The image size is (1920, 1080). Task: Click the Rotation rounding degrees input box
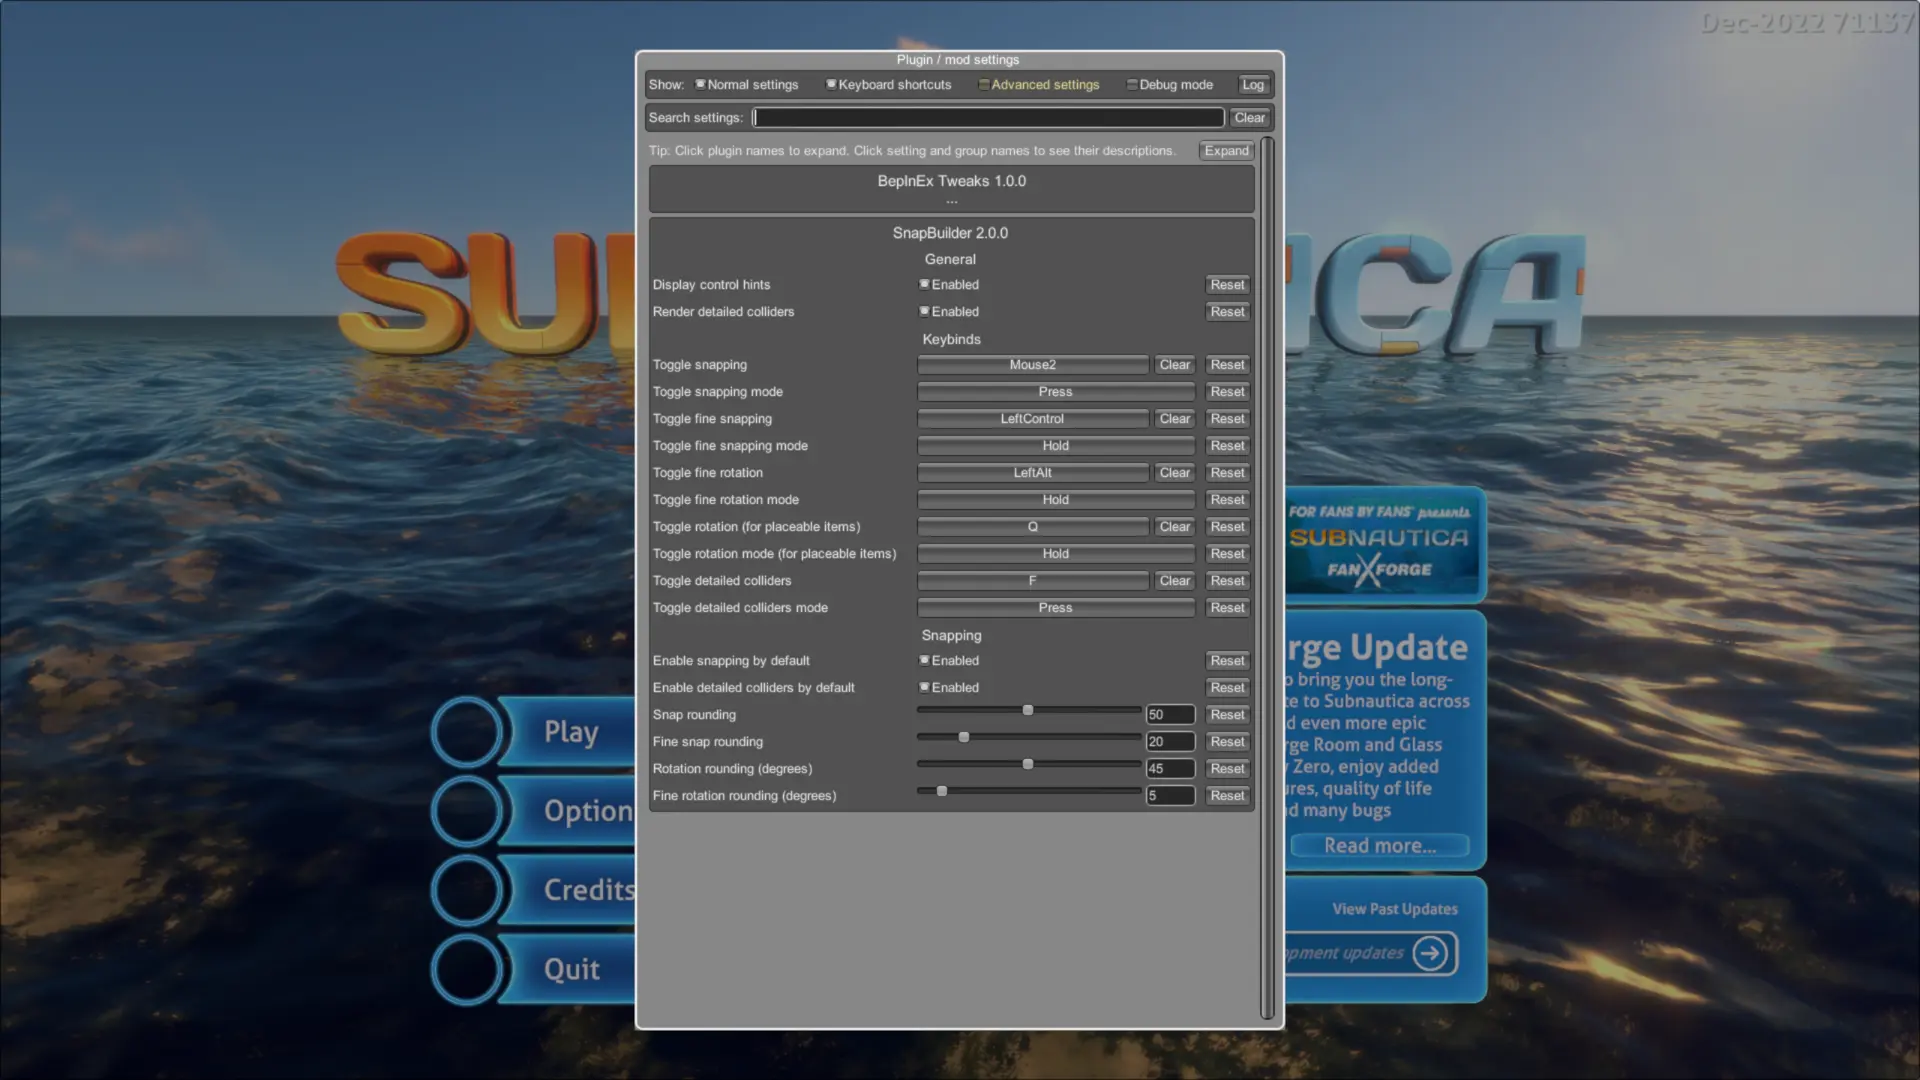pos(1170,768)
